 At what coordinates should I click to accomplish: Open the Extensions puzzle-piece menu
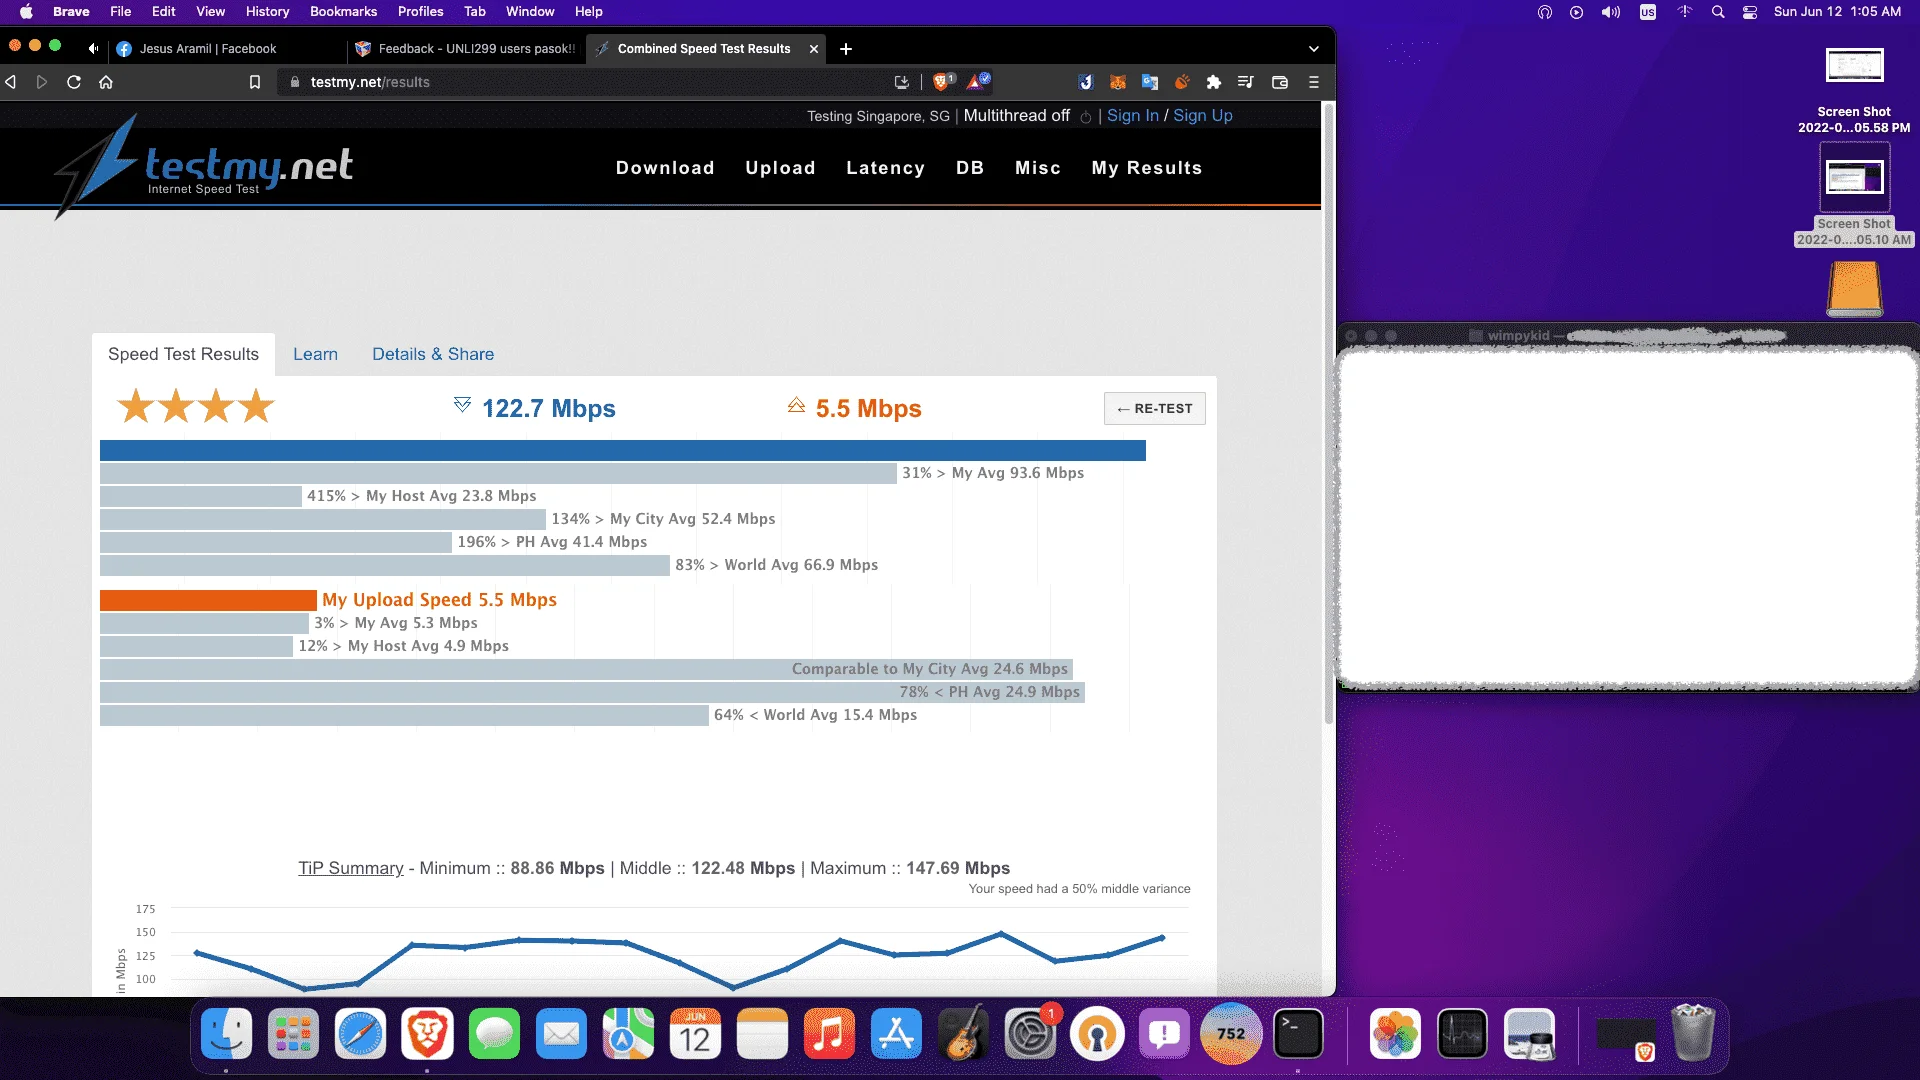tap(1213, 82)
